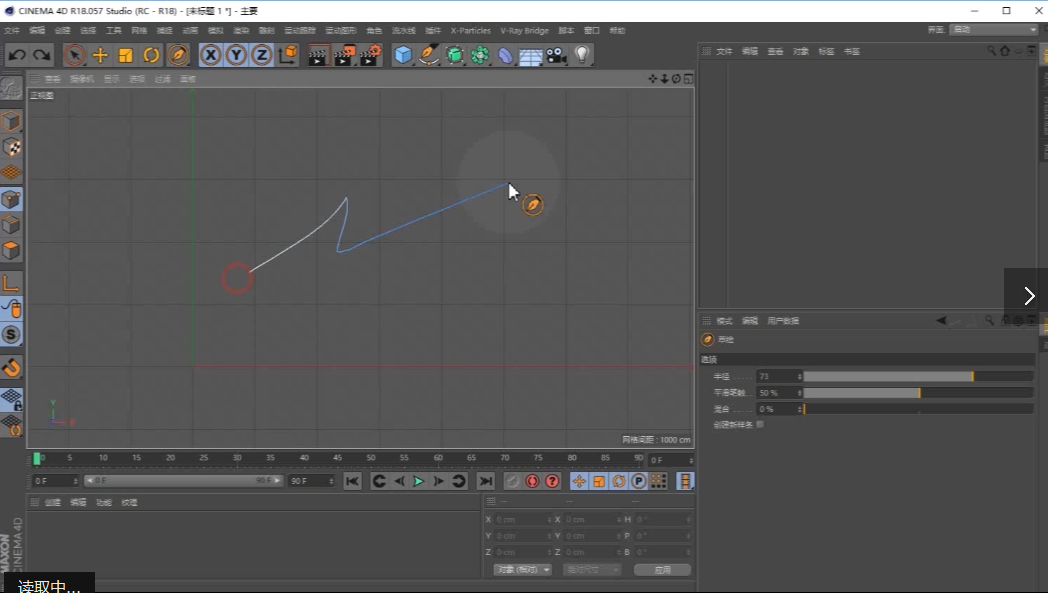Click the radius slider showing 73
This screenshot has height=593, width=1048.
tap(918, 376)
